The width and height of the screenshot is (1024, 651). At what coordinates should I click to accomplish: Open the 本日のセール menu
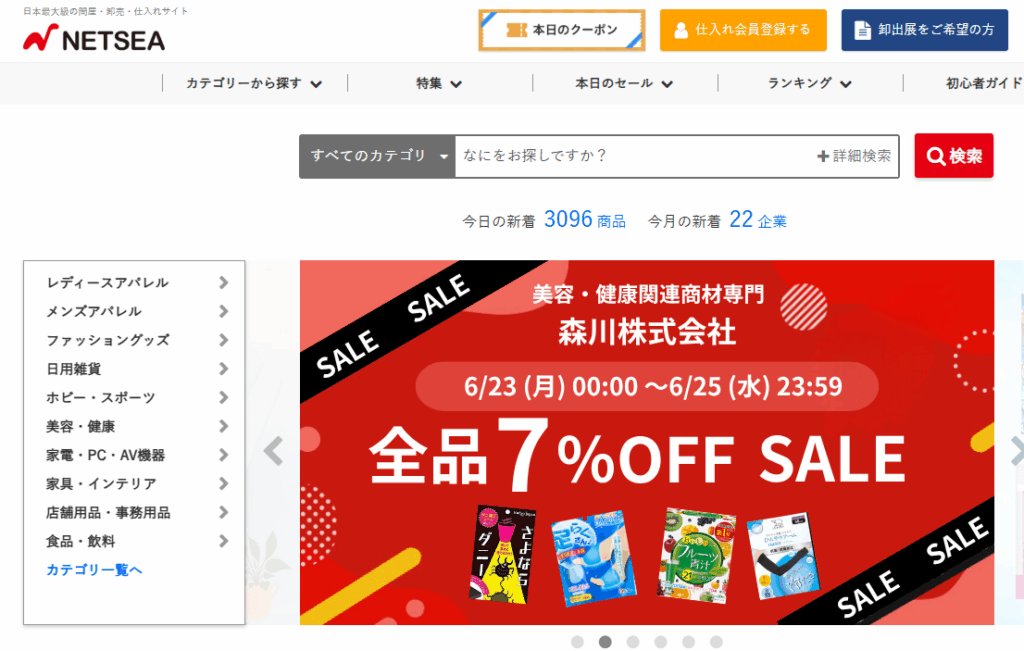[624, 84]
